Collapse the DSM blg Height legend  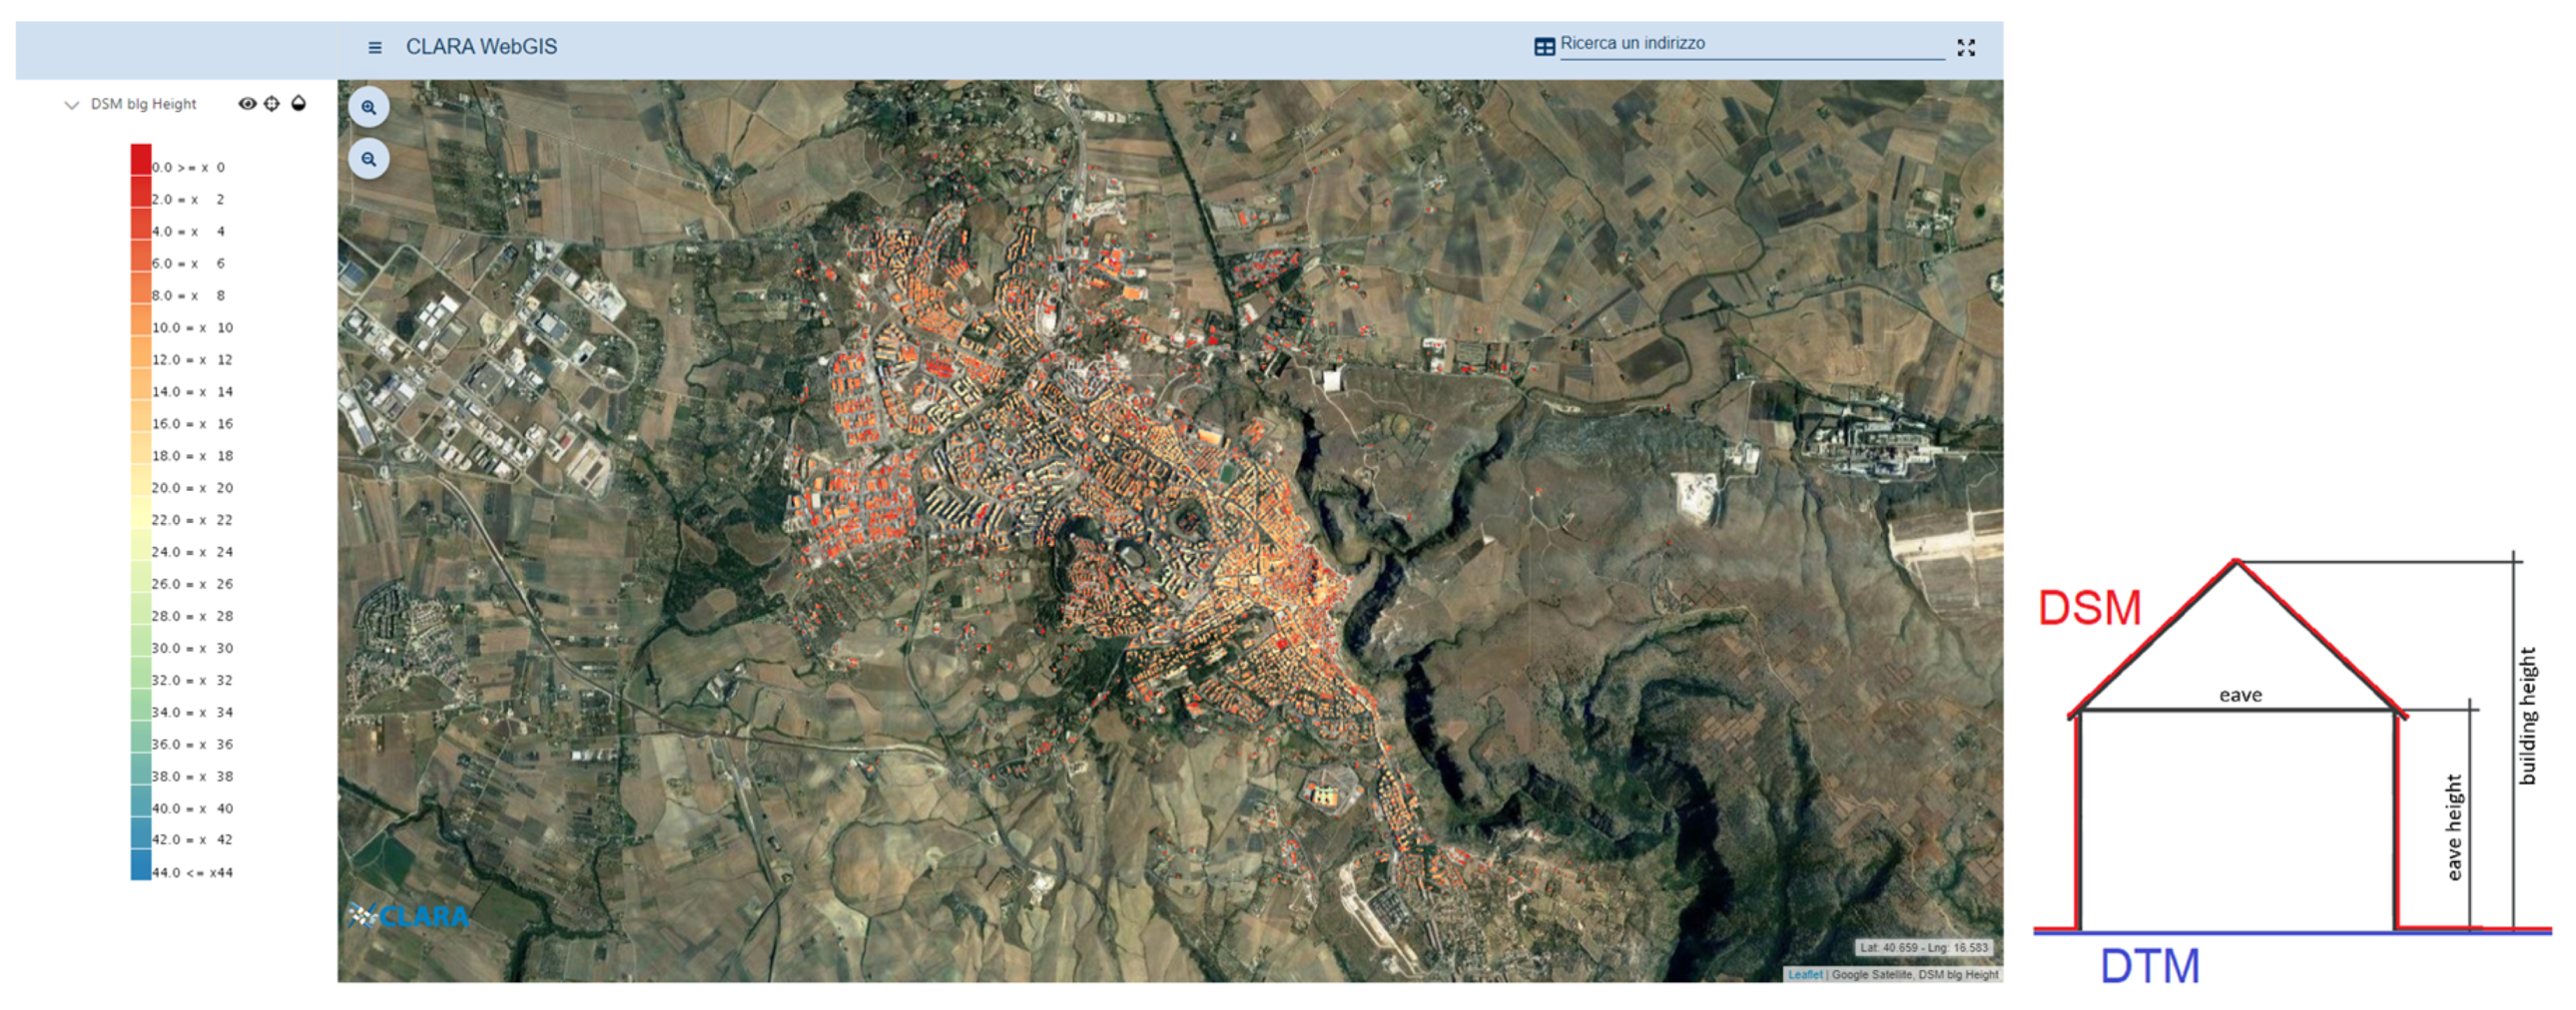pyautogui.click(x=71, y=104)
